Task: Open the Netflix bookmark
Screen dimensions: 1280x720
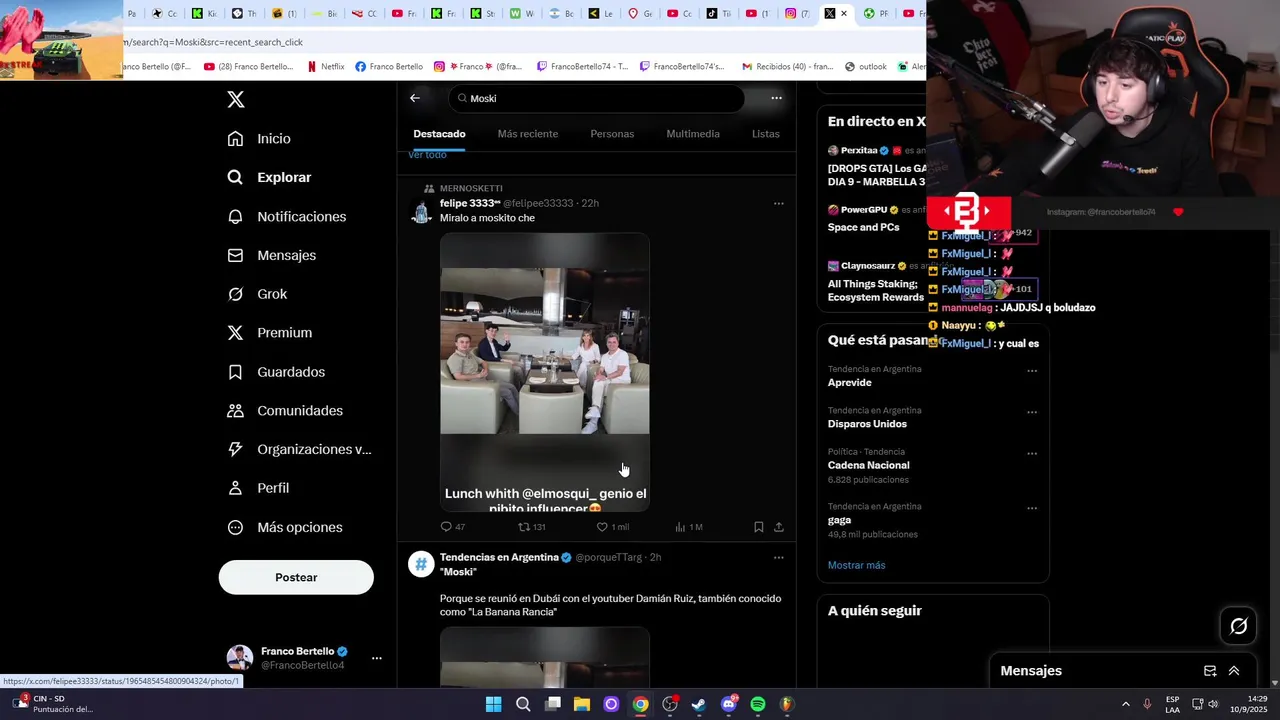Action: click(x=326, y=67)
